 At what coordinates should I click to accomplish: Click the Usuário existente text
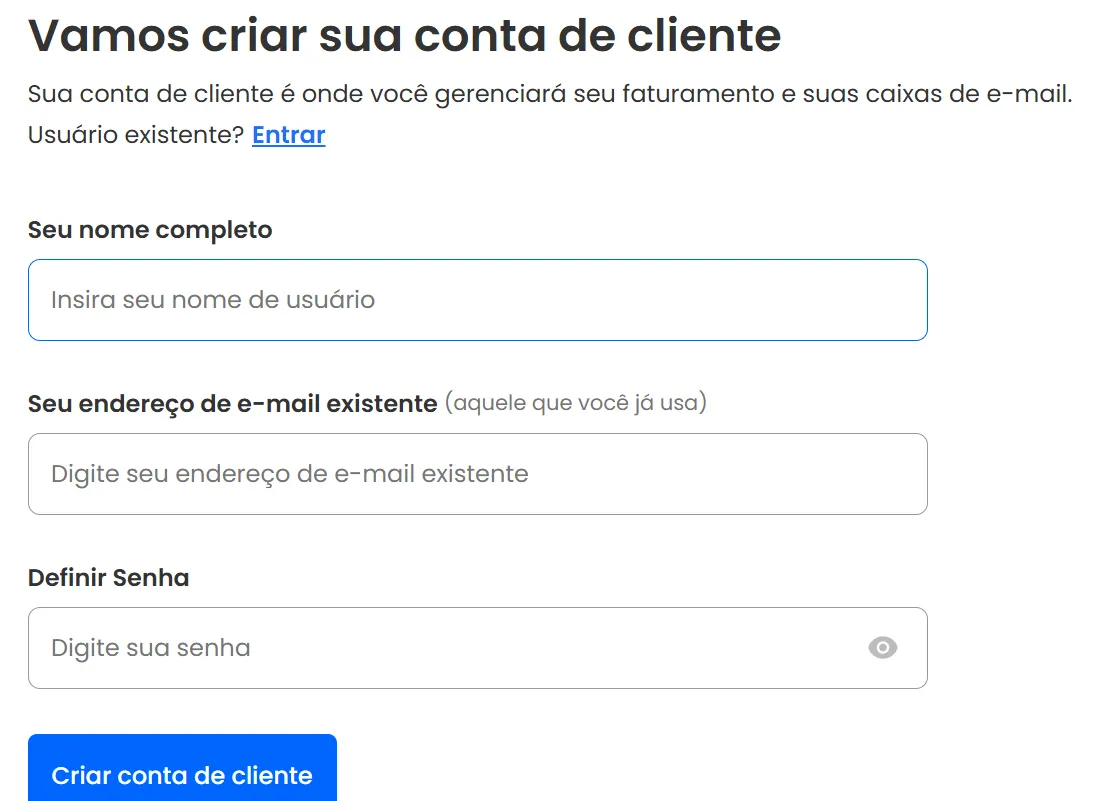click(133, 134)
